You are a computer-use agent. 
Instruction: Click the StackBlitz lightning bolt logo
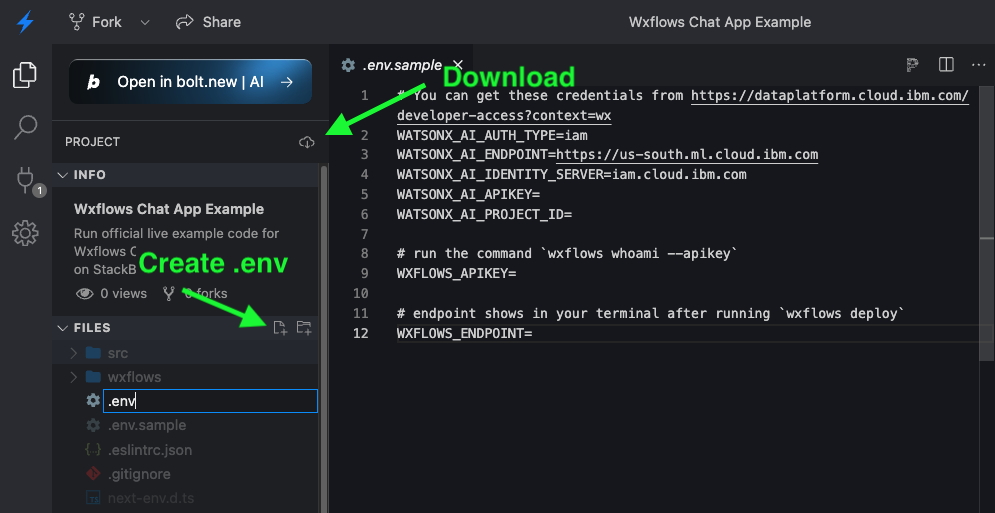click(x=25, y=21)
